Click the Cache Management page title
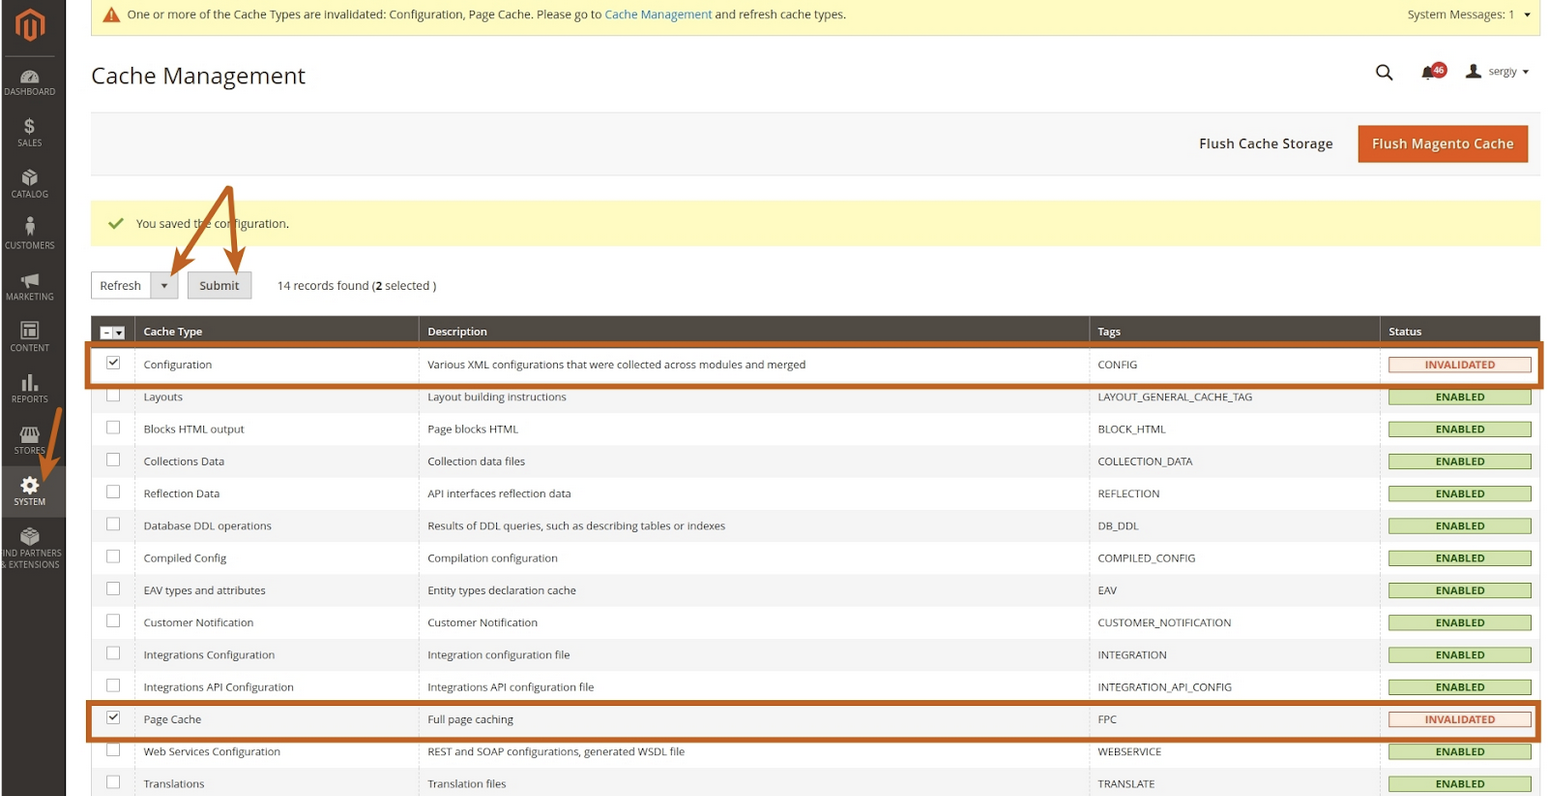 click(198, 76)
